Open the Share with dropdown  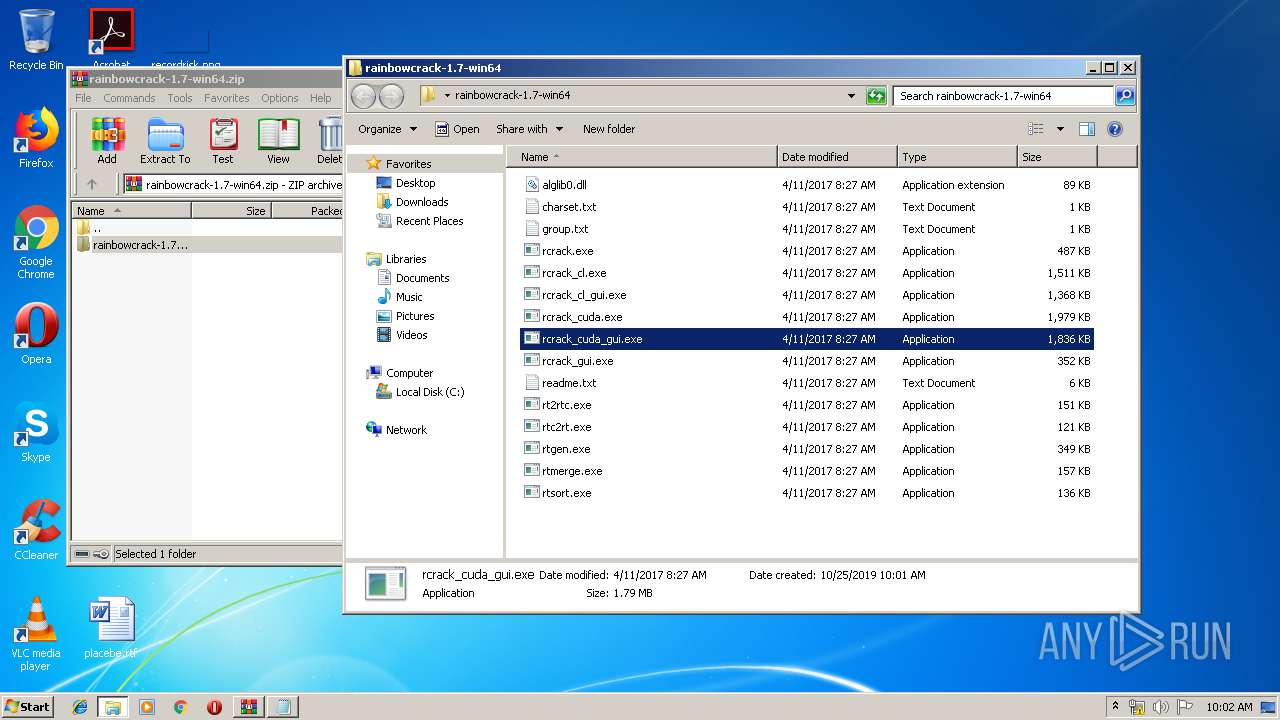pyautogui.click(x=530, y=129)
